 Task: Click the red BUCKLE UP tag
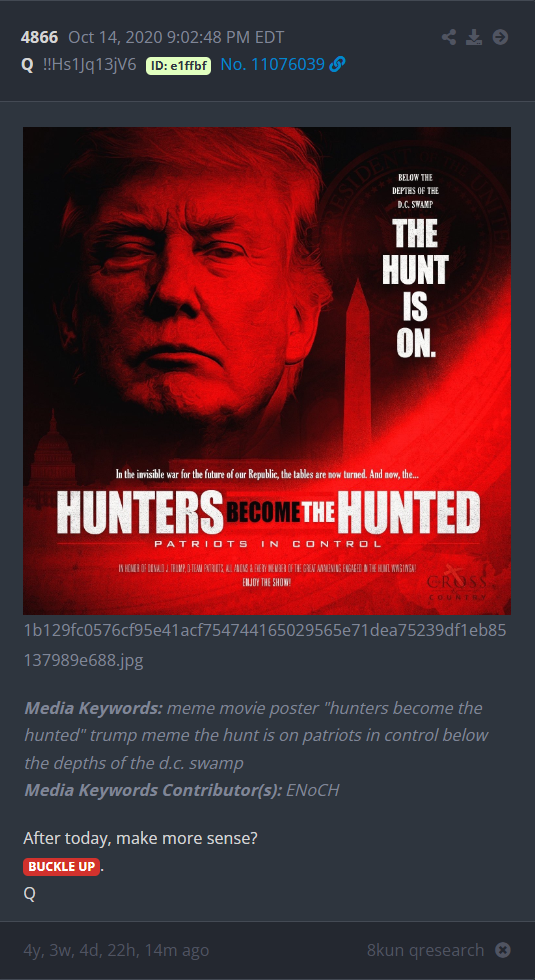coord(61,867)
